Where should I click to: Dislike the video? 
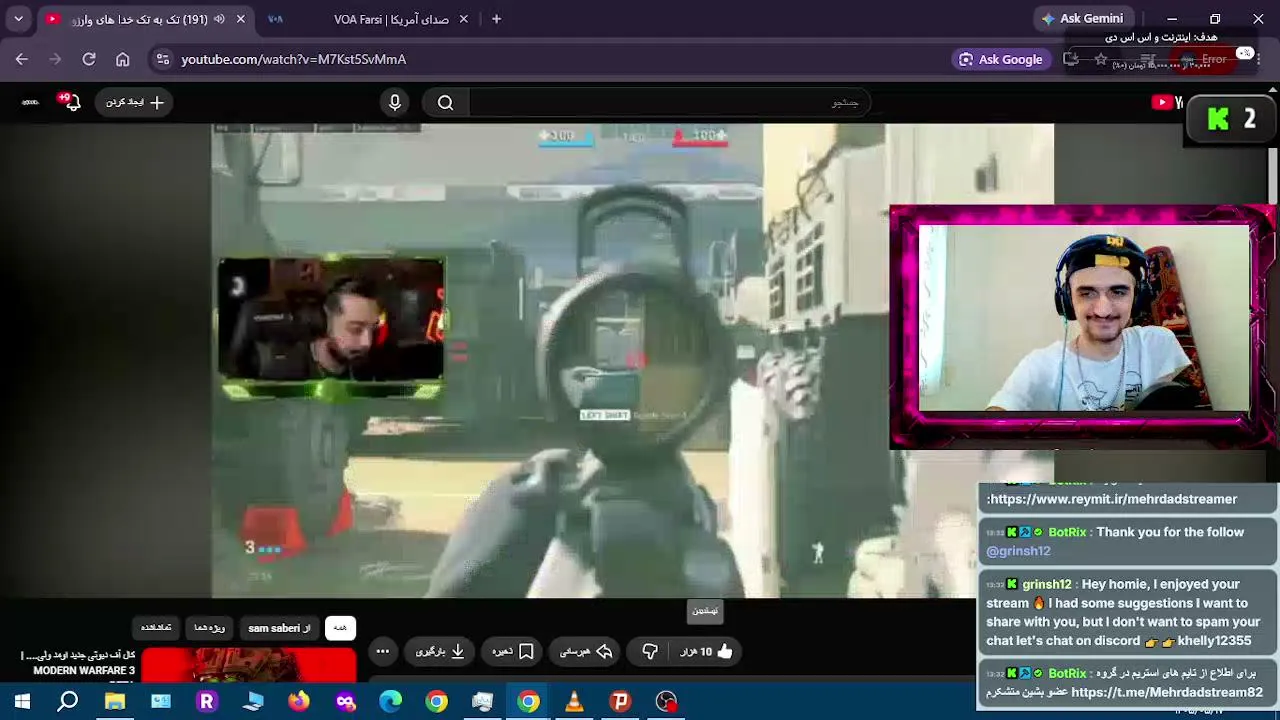[x=650, y=652]
